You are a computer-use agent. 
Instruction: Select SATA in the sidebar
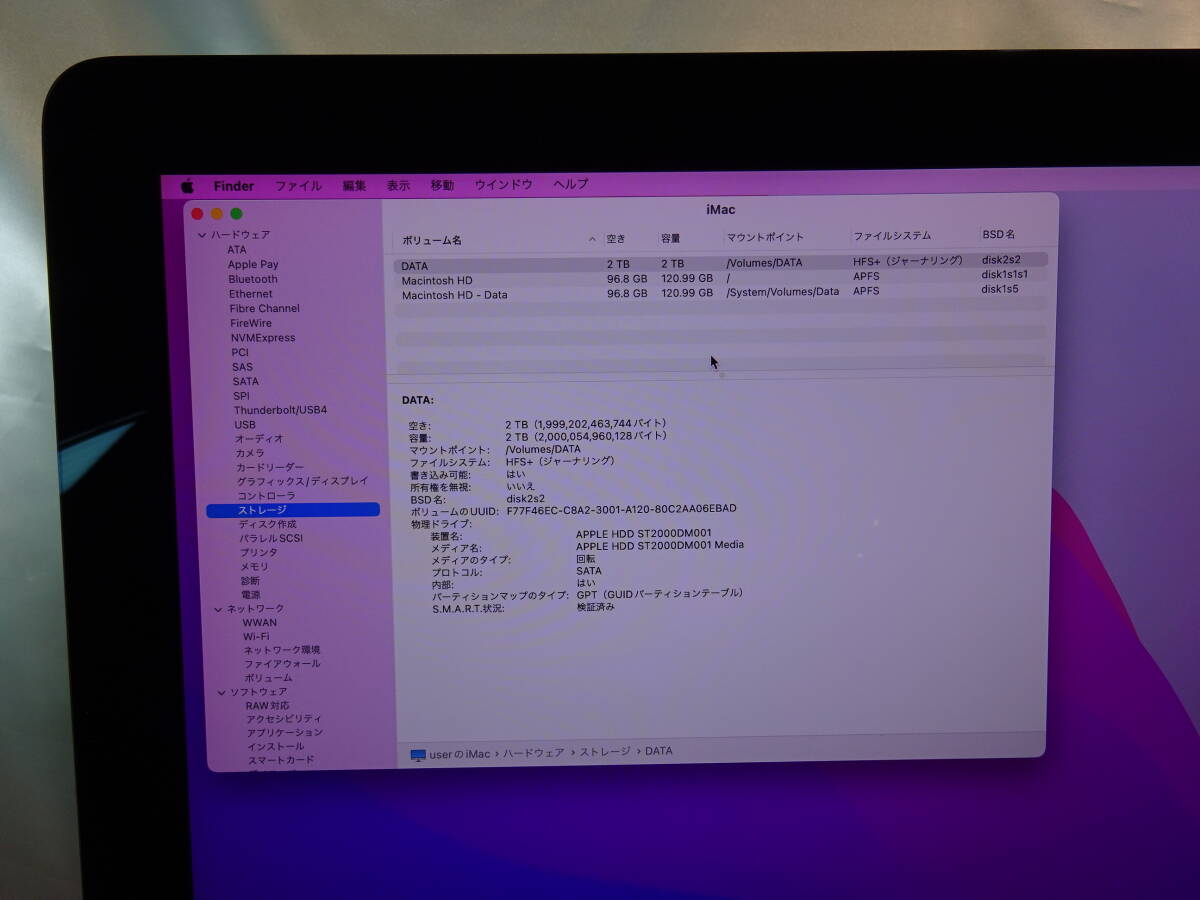click(x=246, y=381)
